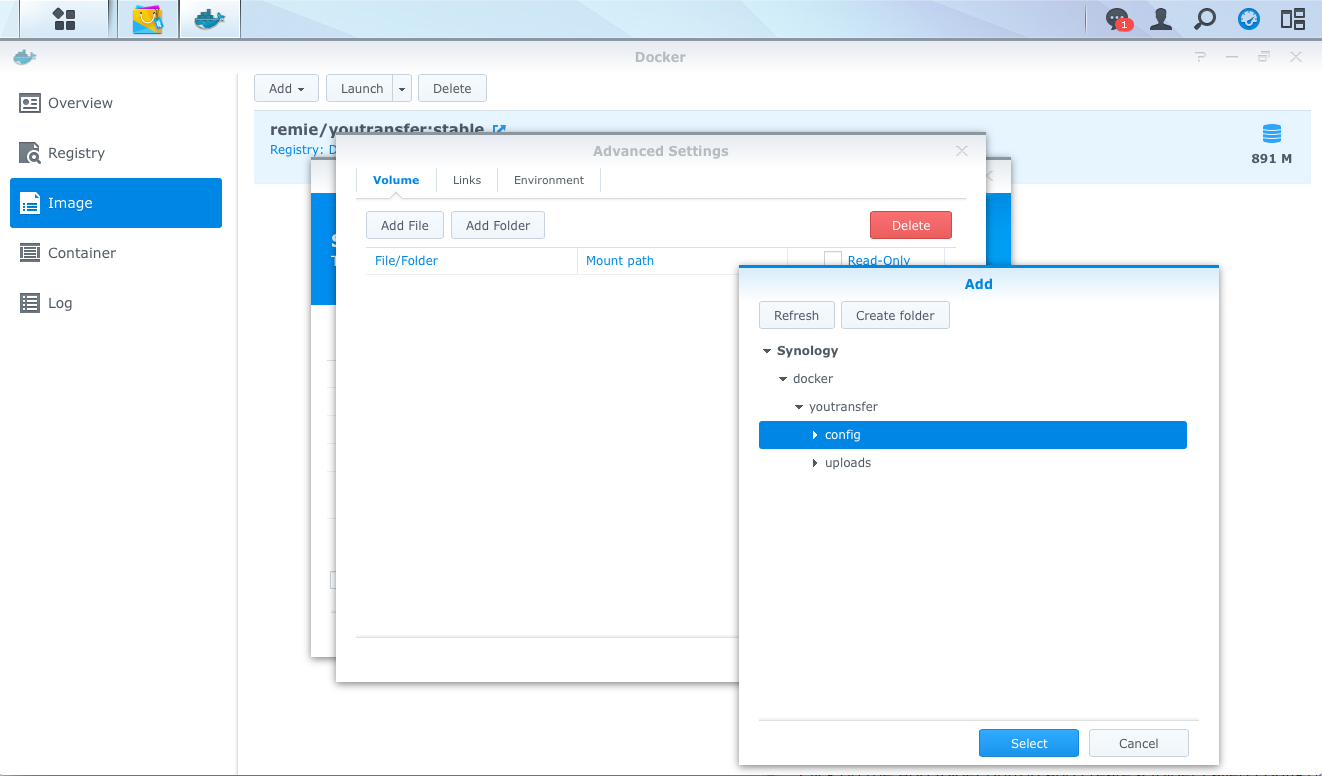Open the Container section

(x=116, y=253)
